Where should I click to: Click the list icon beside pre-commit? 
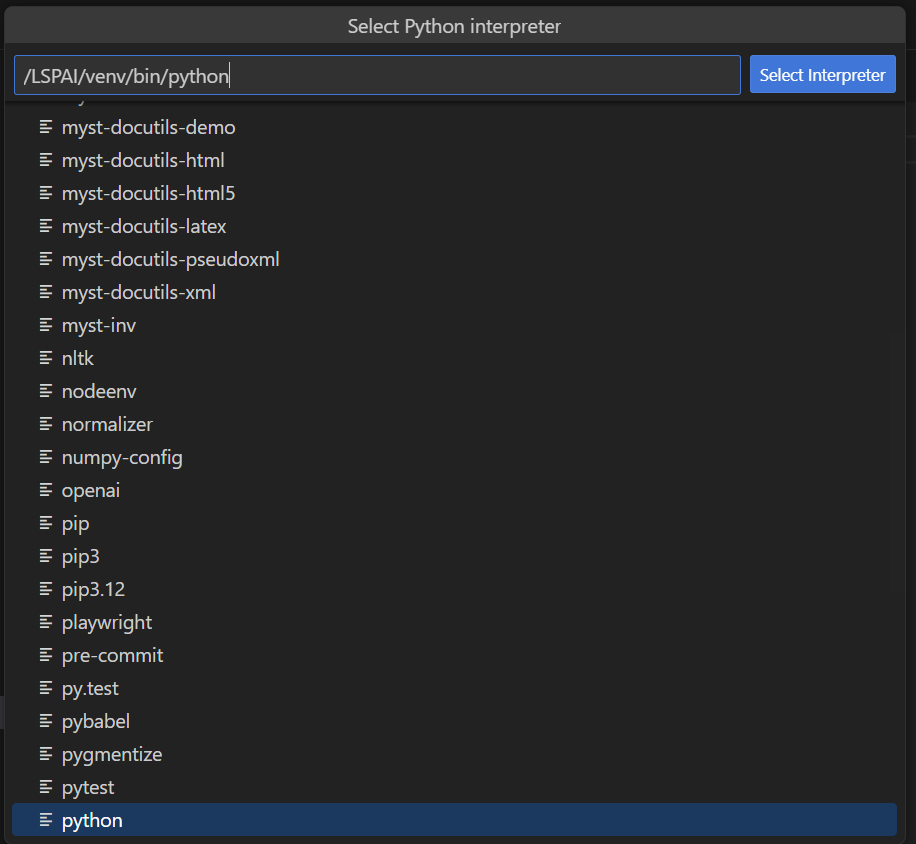coord(46,655)
